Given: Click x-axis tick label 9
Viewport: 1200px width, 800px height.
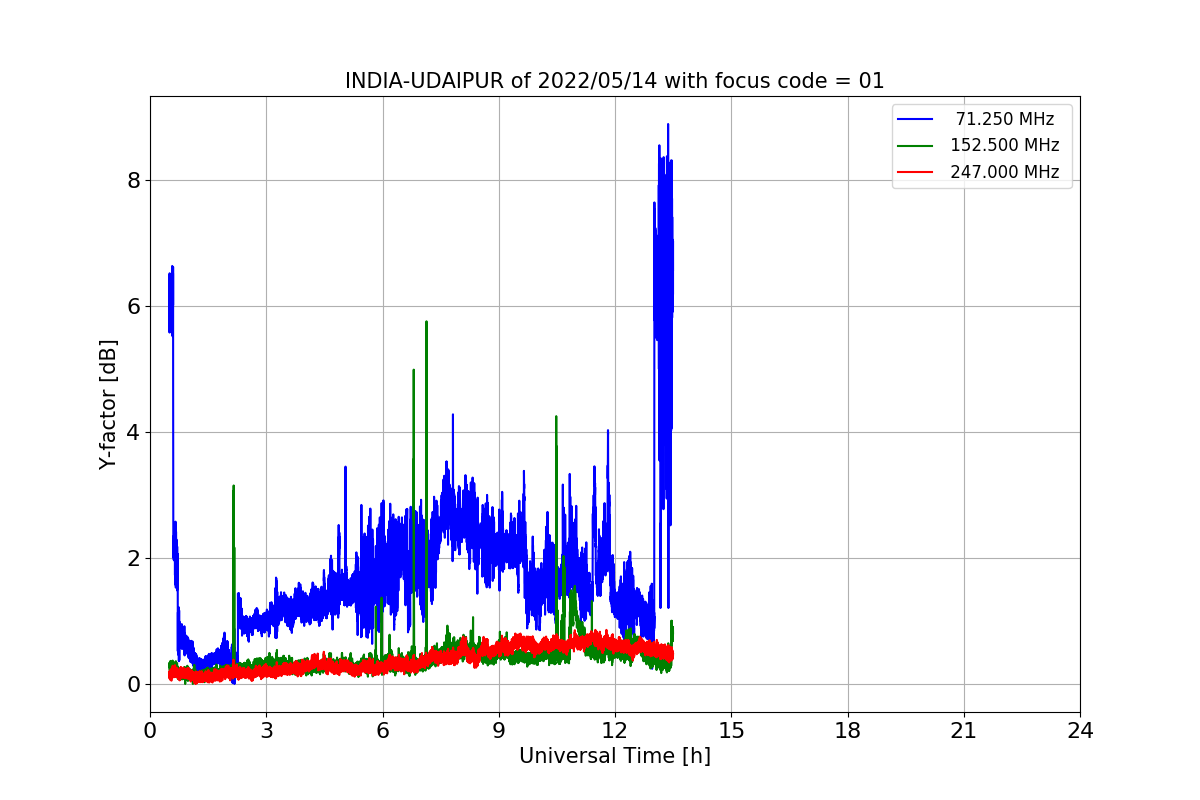Looking at the screenshot, I should click(499, 731).
